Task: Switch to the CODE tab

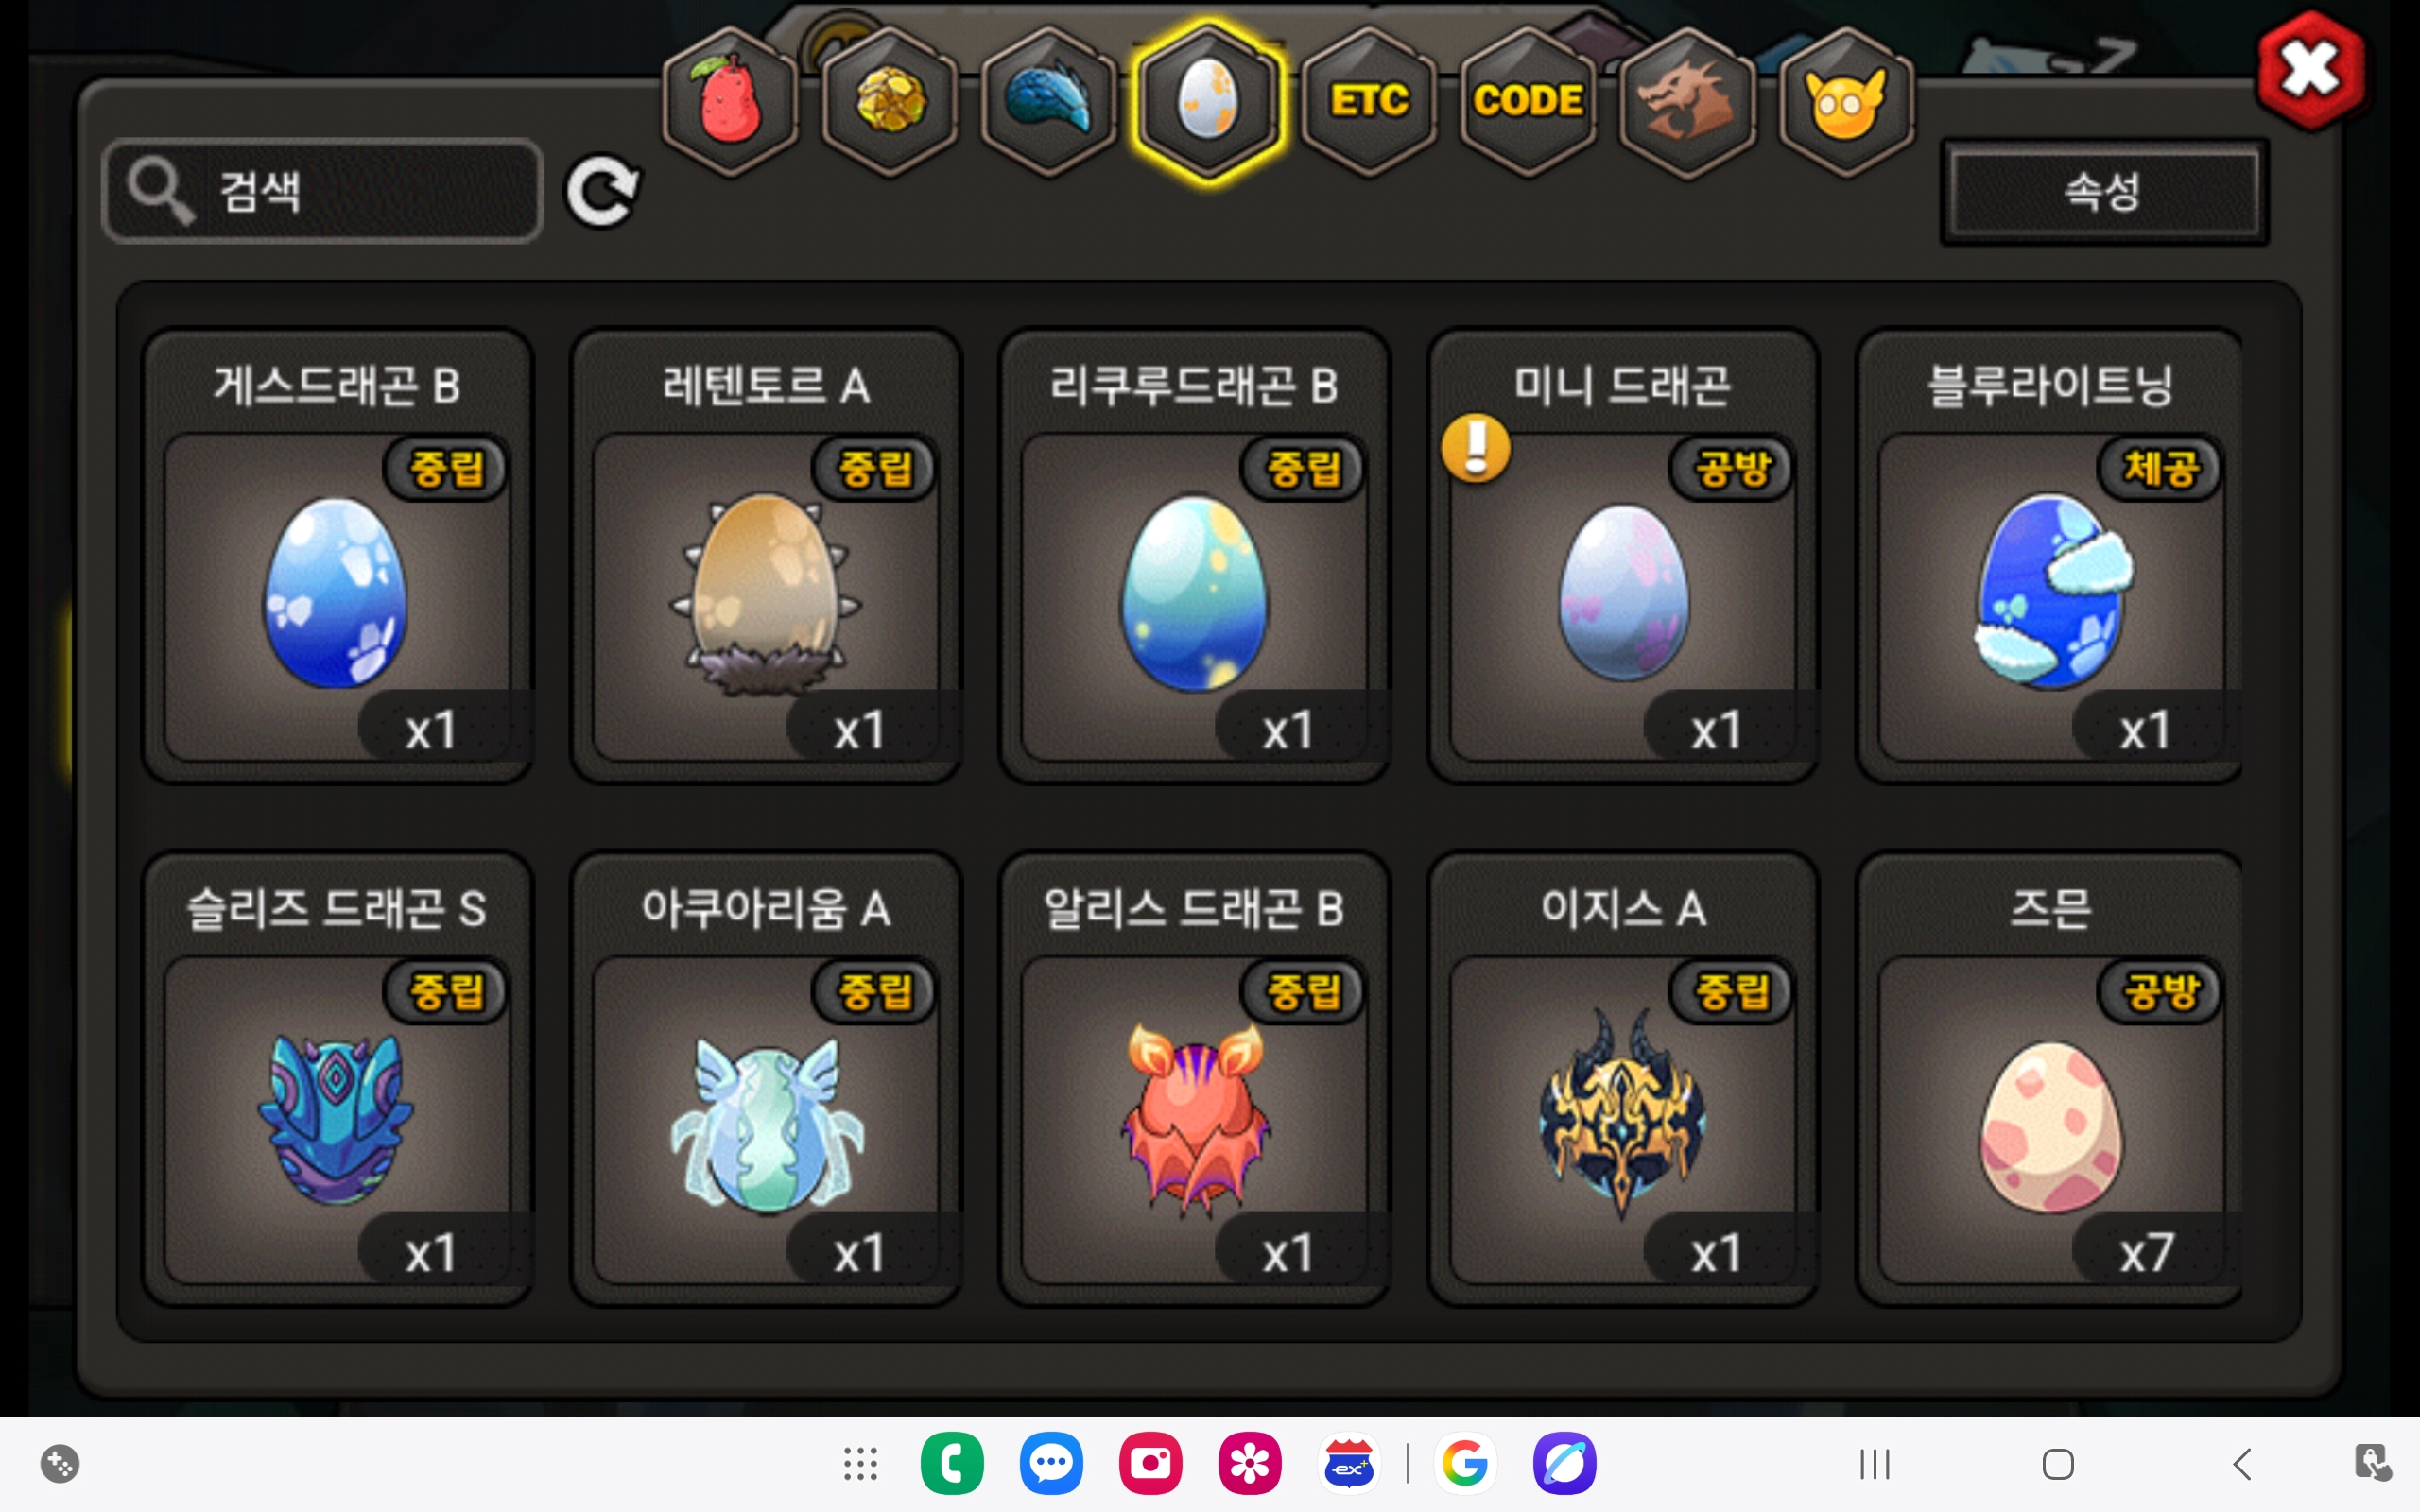Action: (x=1528, y=102)
